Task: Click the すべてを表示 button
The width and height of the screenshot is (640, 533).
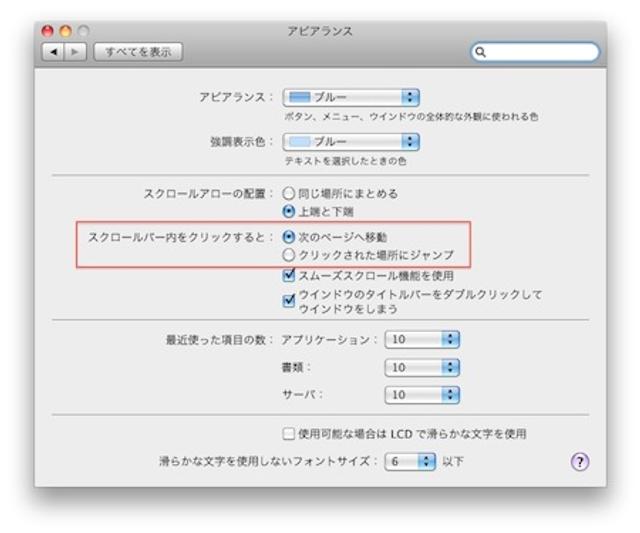Action: click(138, 51)
